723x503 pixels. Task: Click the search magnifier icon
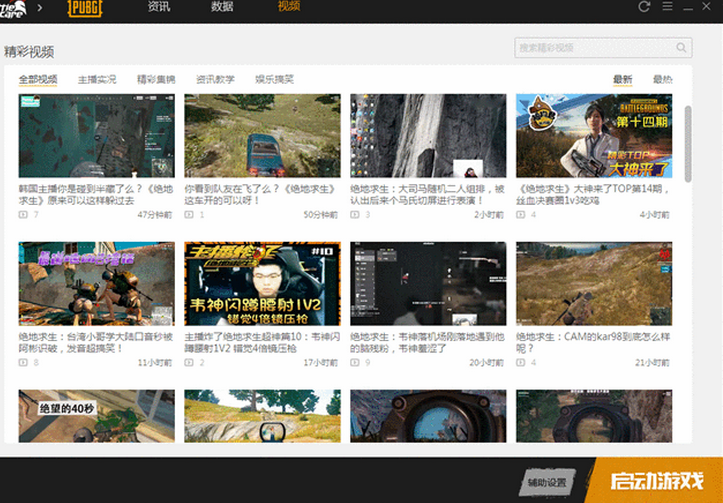click(681, 47)
